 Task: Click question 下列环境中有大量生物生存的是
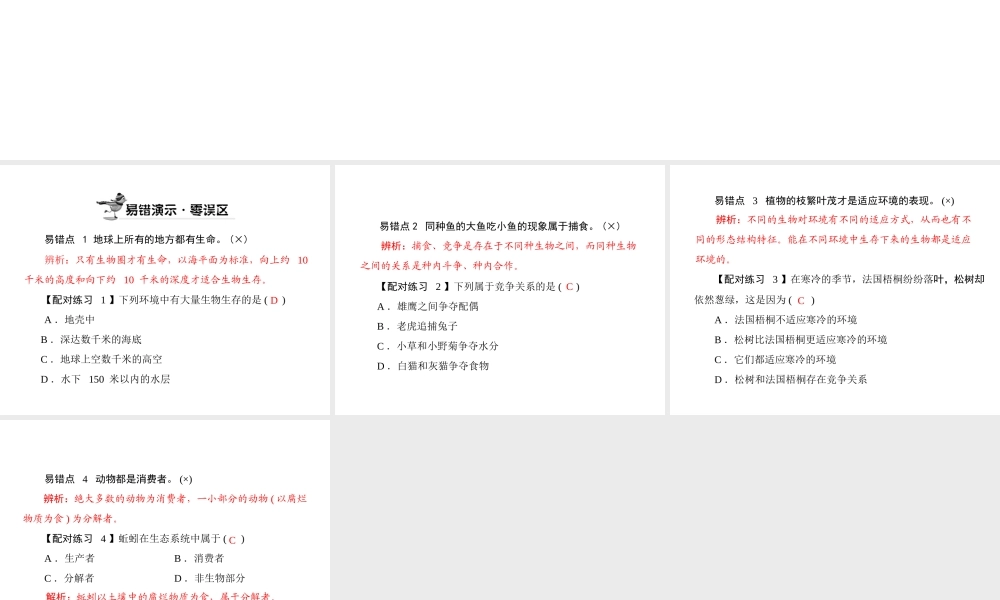(191, 300)
